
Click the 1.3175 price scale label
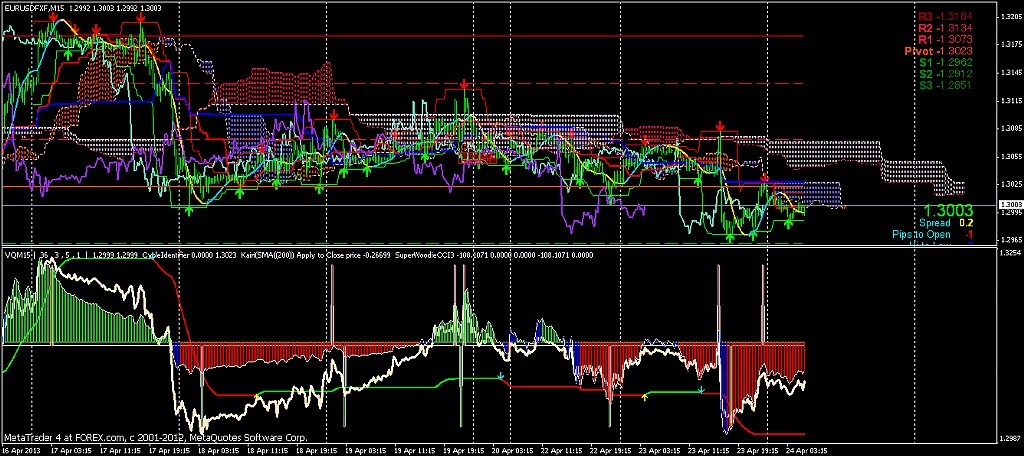point(1010,45)
